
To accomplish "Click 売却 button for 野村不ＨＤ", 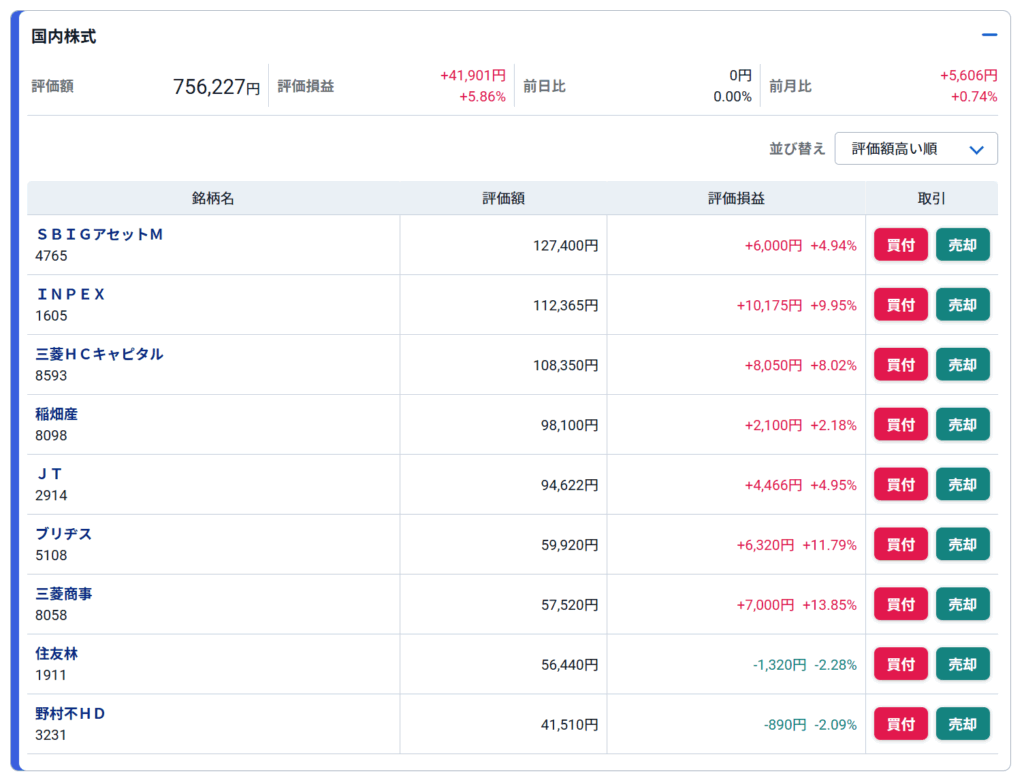I will (963, 724).
